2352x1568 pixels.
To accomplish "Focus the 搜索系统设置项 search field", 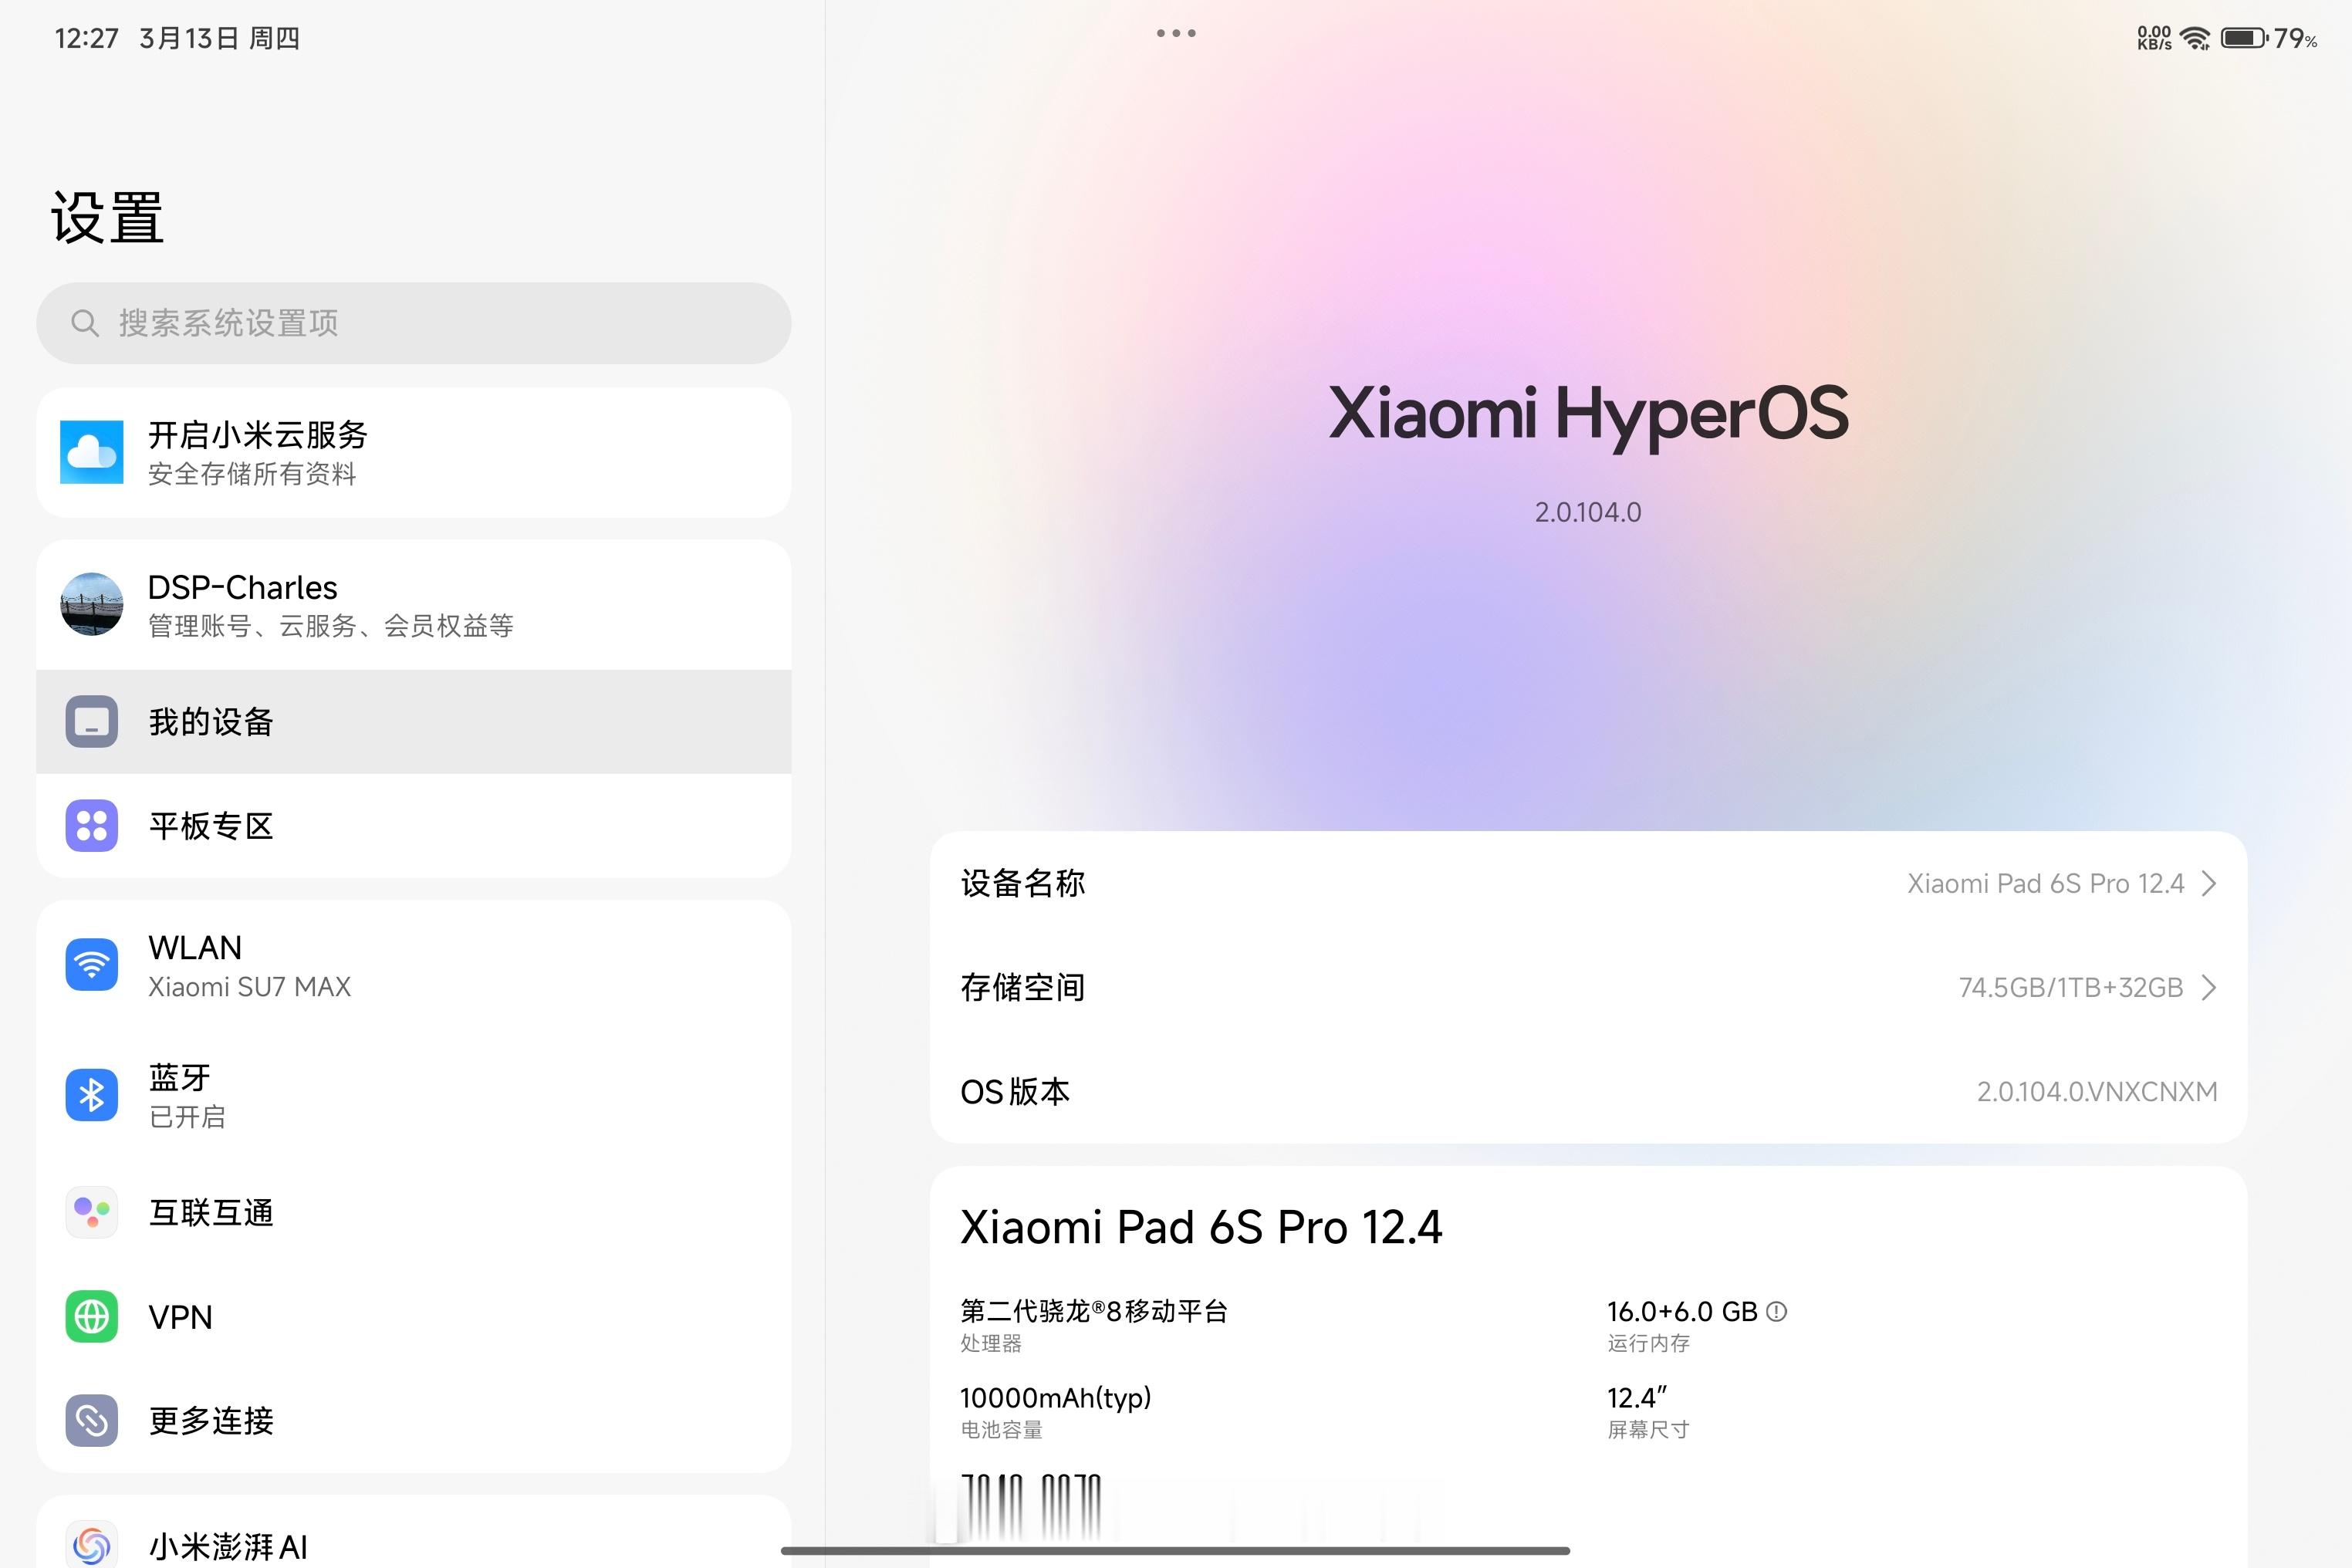I will coord(414,323).
